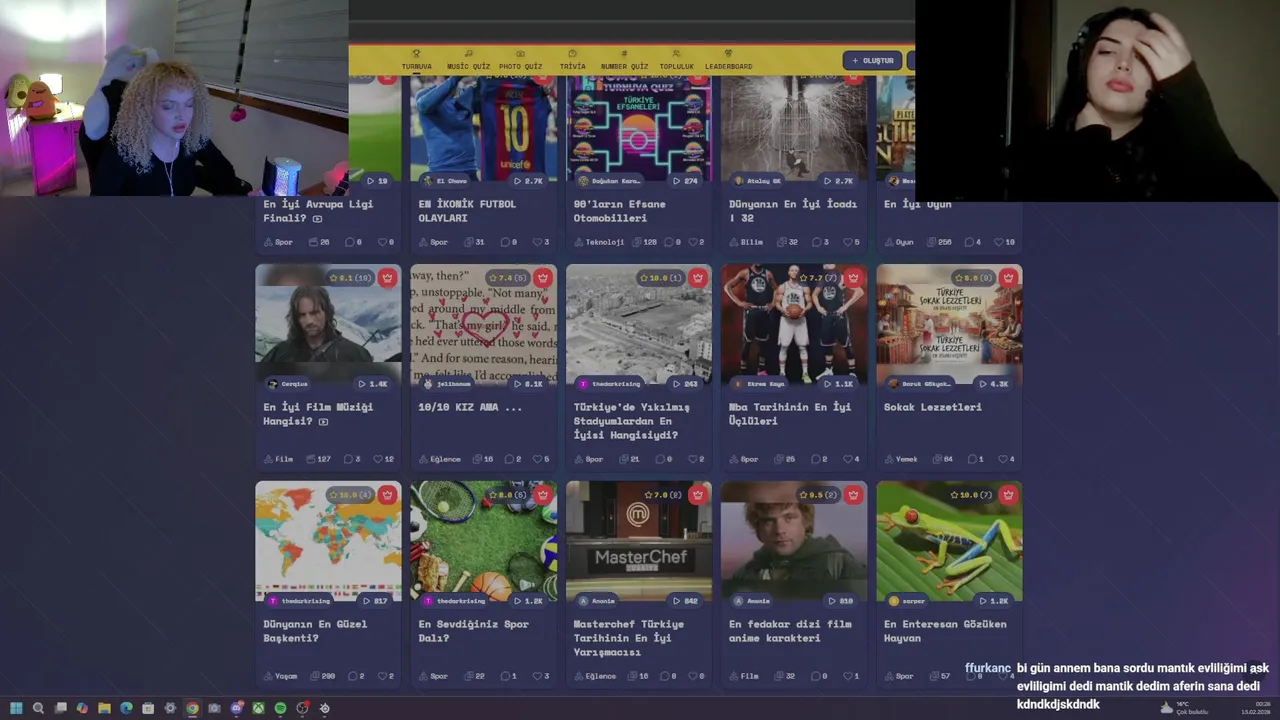Image resolution: width=1280 pixels, height=720 pixels.
Task: Switch to Google Chrome in taskbar
Action: [192, 708]
